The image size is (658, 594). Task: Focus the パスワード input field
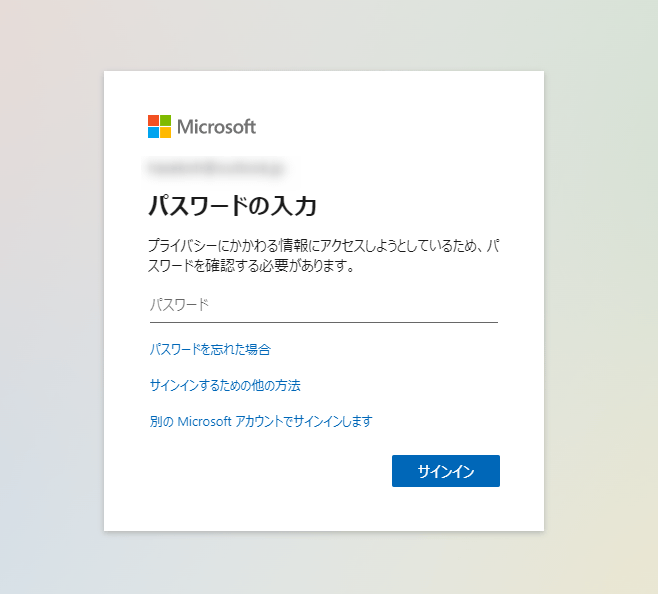pyautogui.click(x=324, y=305)
